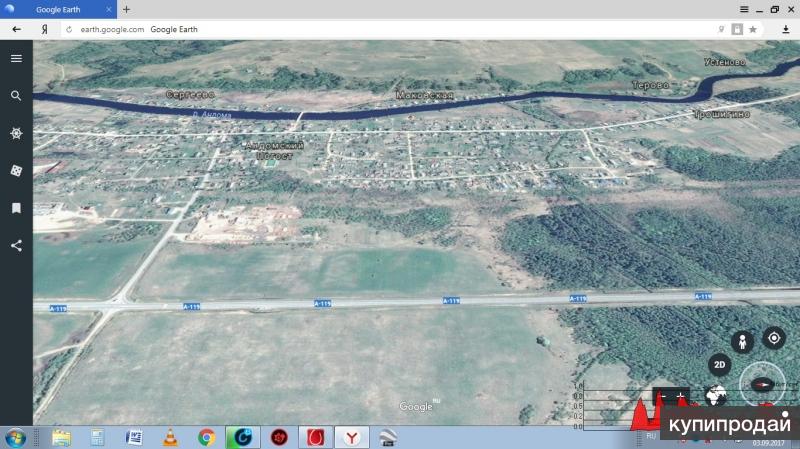Screen dimensions: 800x449
Task: Click the Сергеево place label
Action: click(x=190, y=94)
